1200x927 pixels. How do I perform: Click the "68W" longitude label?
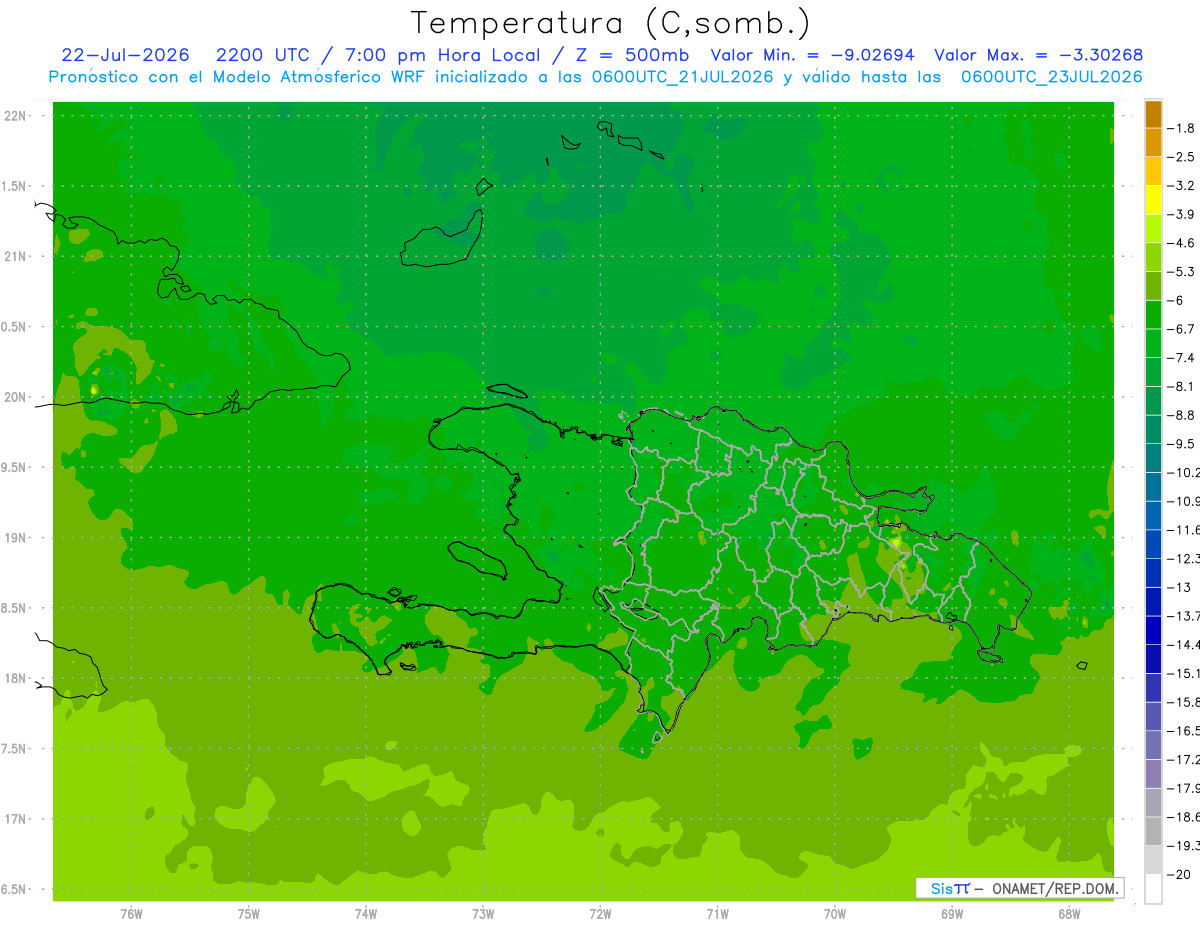1069,914
